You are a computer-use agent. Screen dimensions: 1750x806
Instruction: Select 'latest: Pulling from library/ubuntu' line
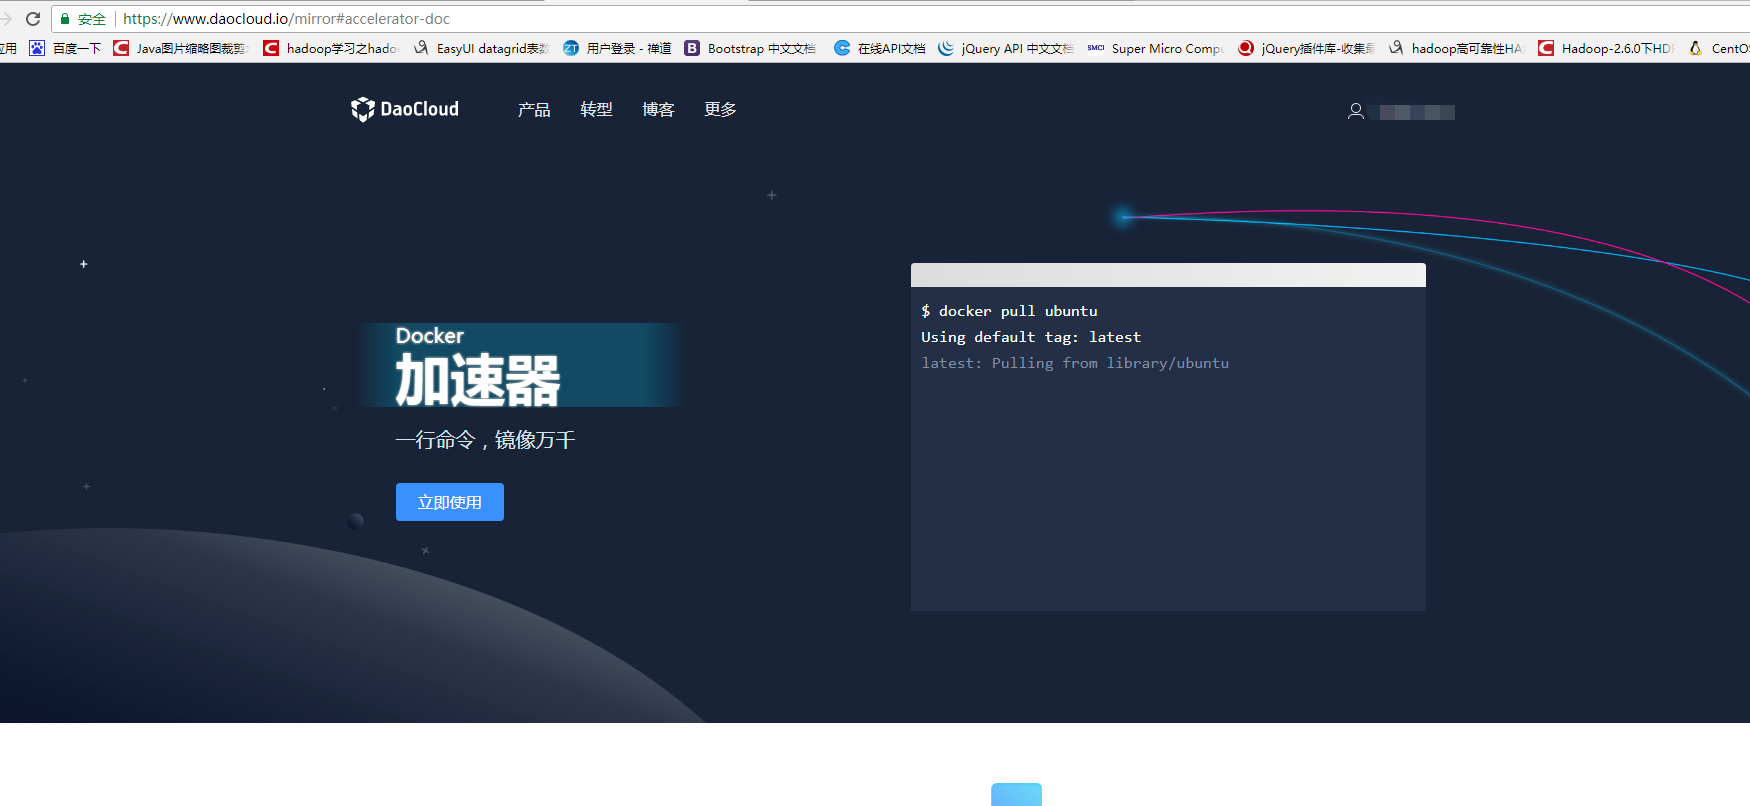point(1075,363)
